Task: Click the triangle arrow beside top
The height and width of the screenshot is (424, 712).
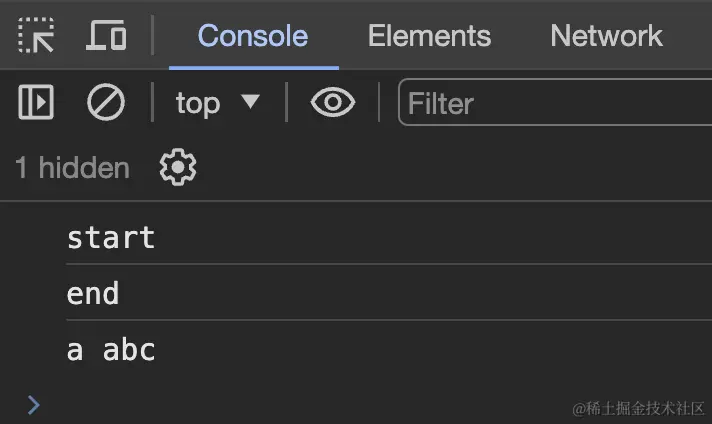Action: (250, 101)
